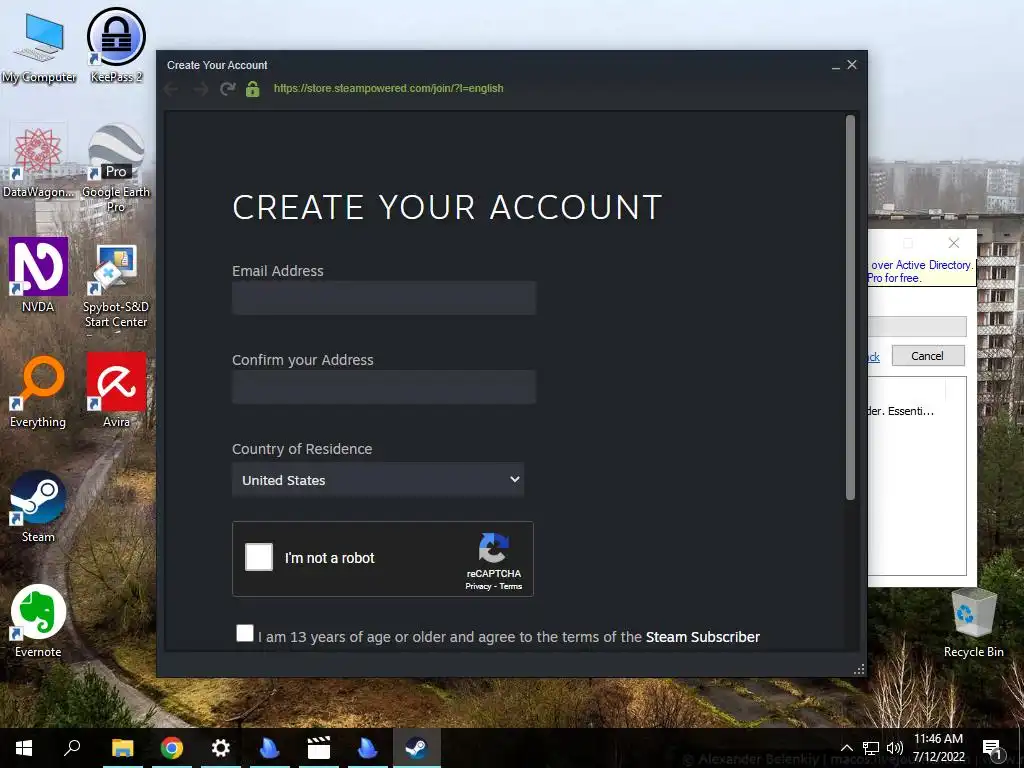
Task: Click the page vertical scrollbar thumb
Action: (x=850, y=307)
